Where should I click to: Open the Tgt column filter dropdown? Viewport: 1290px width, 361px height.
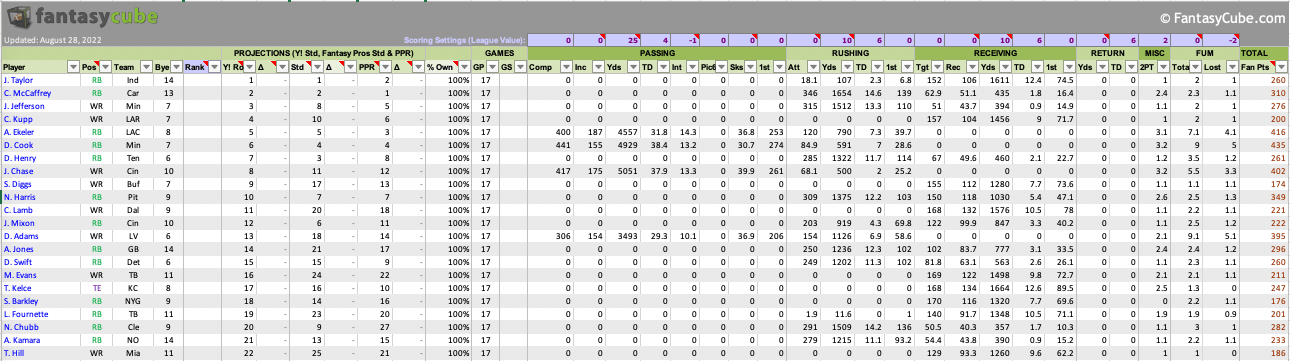[x=938, y=66]
